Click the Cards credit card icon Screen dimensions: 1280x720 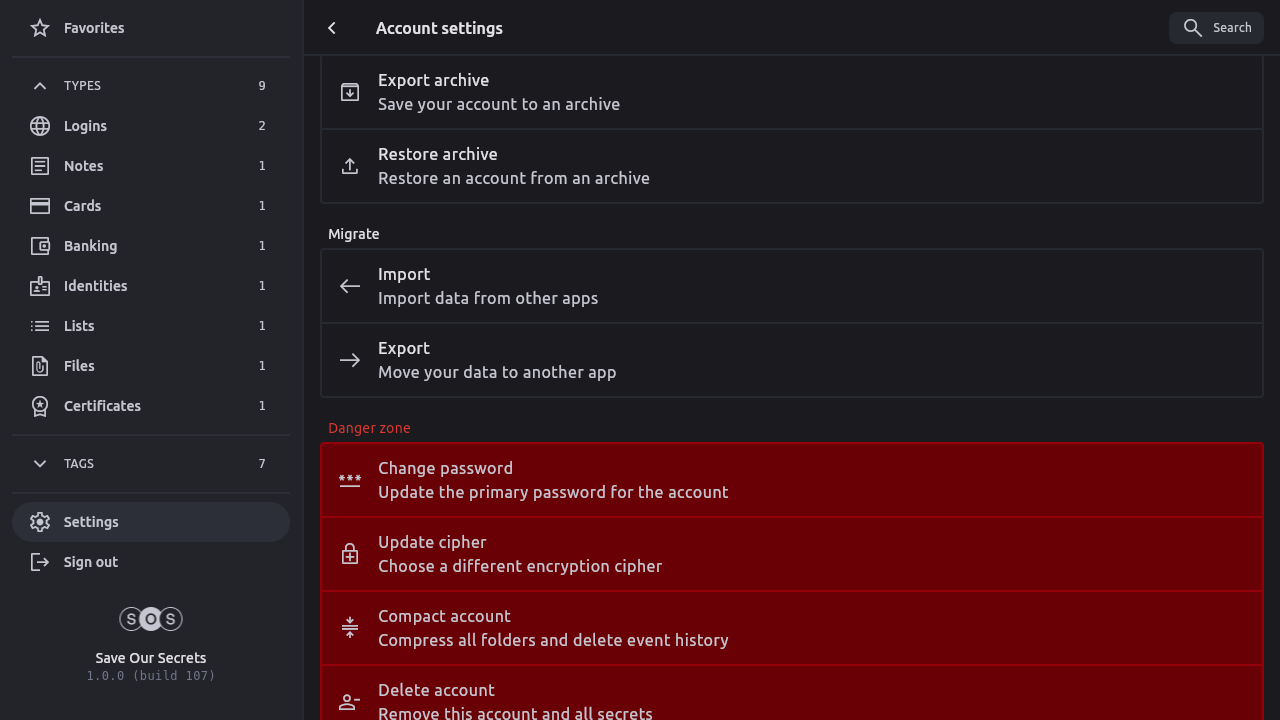pos(40,206)
